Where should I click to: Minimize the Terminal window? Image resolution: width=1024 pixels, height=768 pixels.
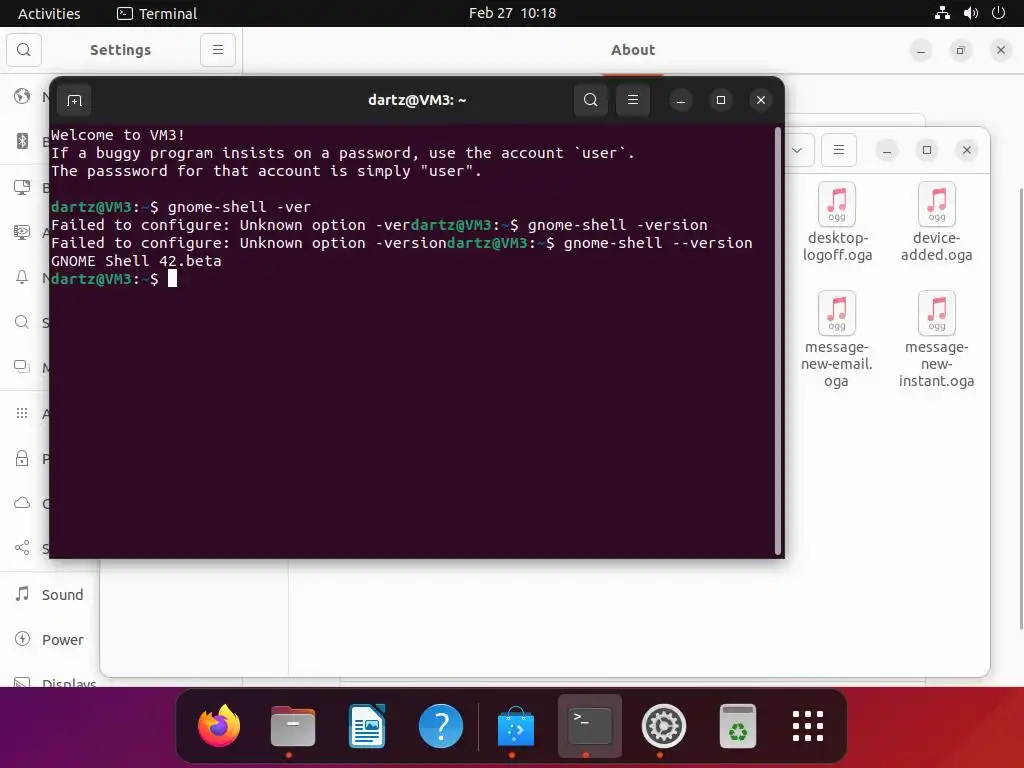(x=680, y=101)
